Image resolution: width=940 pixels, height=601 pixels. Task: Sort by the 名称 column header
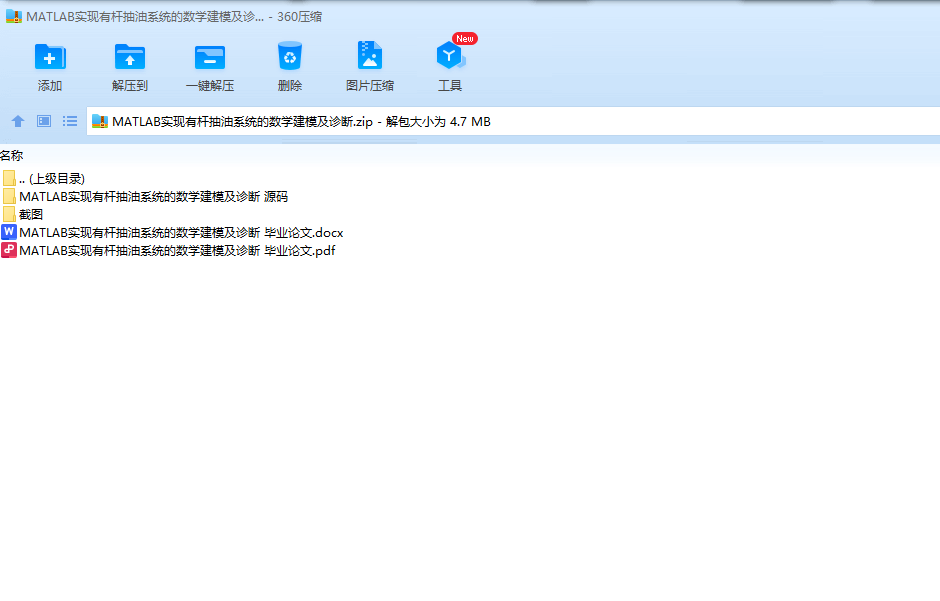[x=11, y=156]
